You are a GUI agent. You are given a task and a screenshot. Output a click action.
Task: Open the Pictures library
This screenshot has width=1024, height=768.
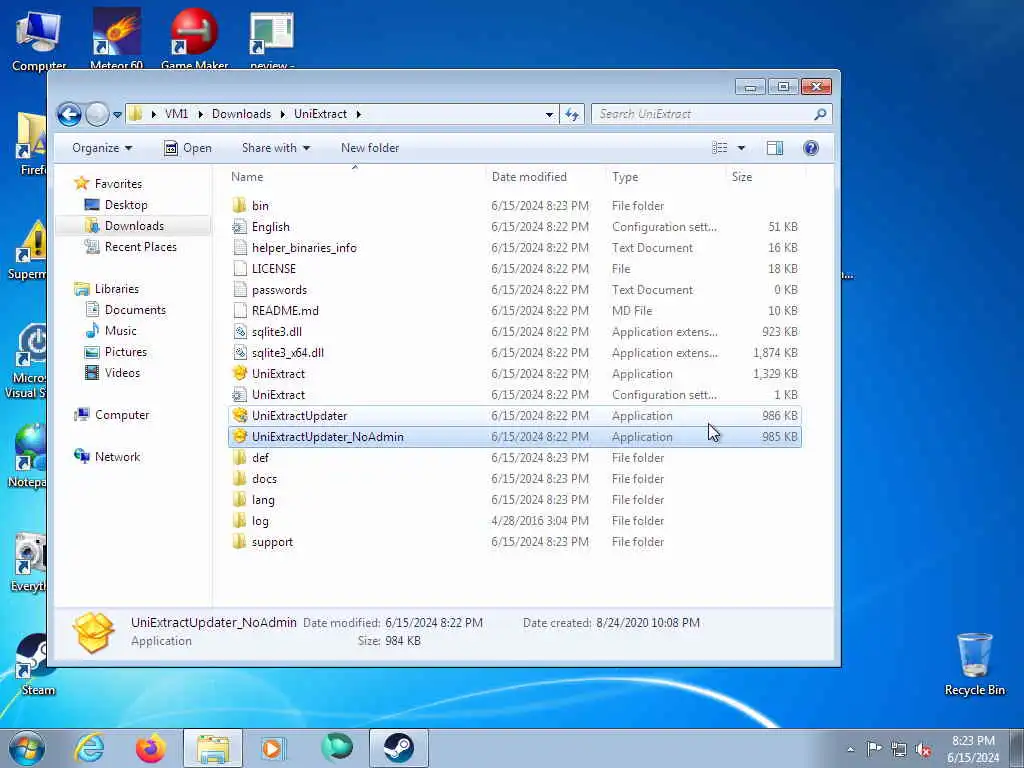click(x=125, y=352)
